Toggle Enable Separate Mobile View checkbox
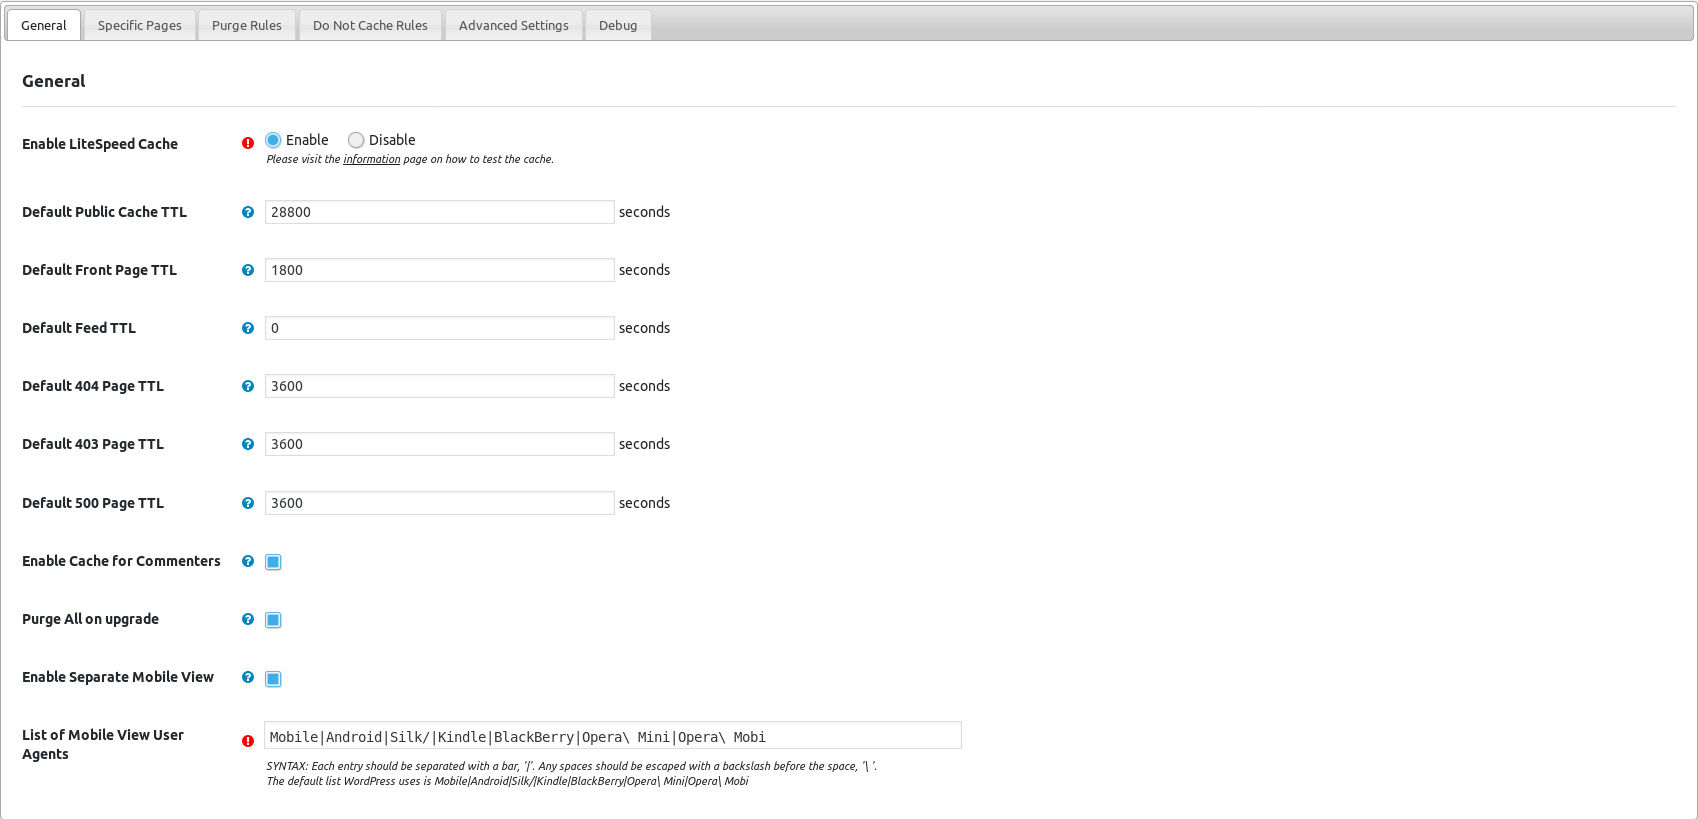 pos(273,679)
